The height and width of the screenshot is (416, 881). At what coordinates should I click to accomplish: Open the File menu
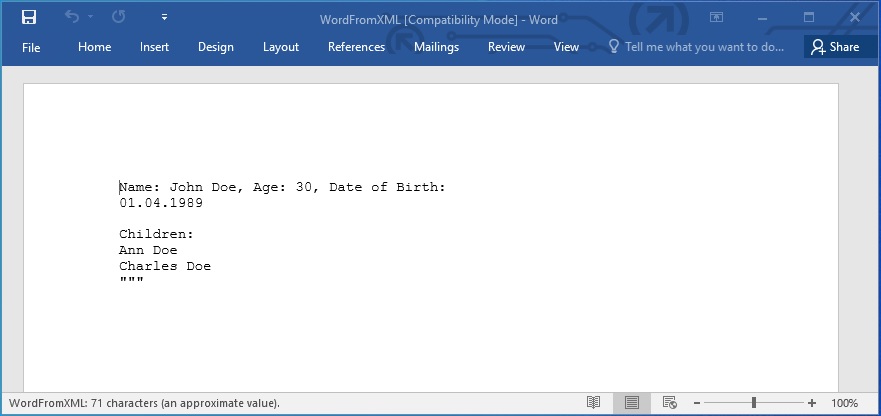31,47
